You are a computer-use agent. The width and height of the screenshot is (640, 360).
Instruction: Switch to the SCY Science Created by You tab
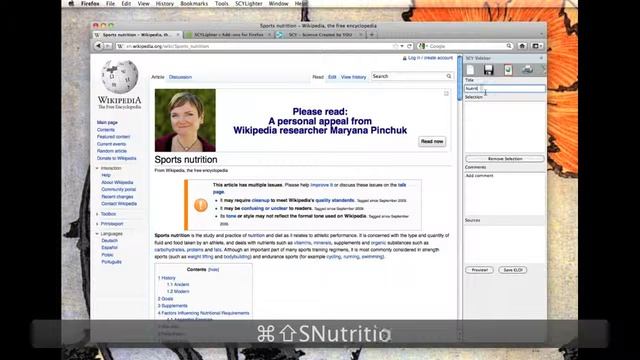pos(320,35)
